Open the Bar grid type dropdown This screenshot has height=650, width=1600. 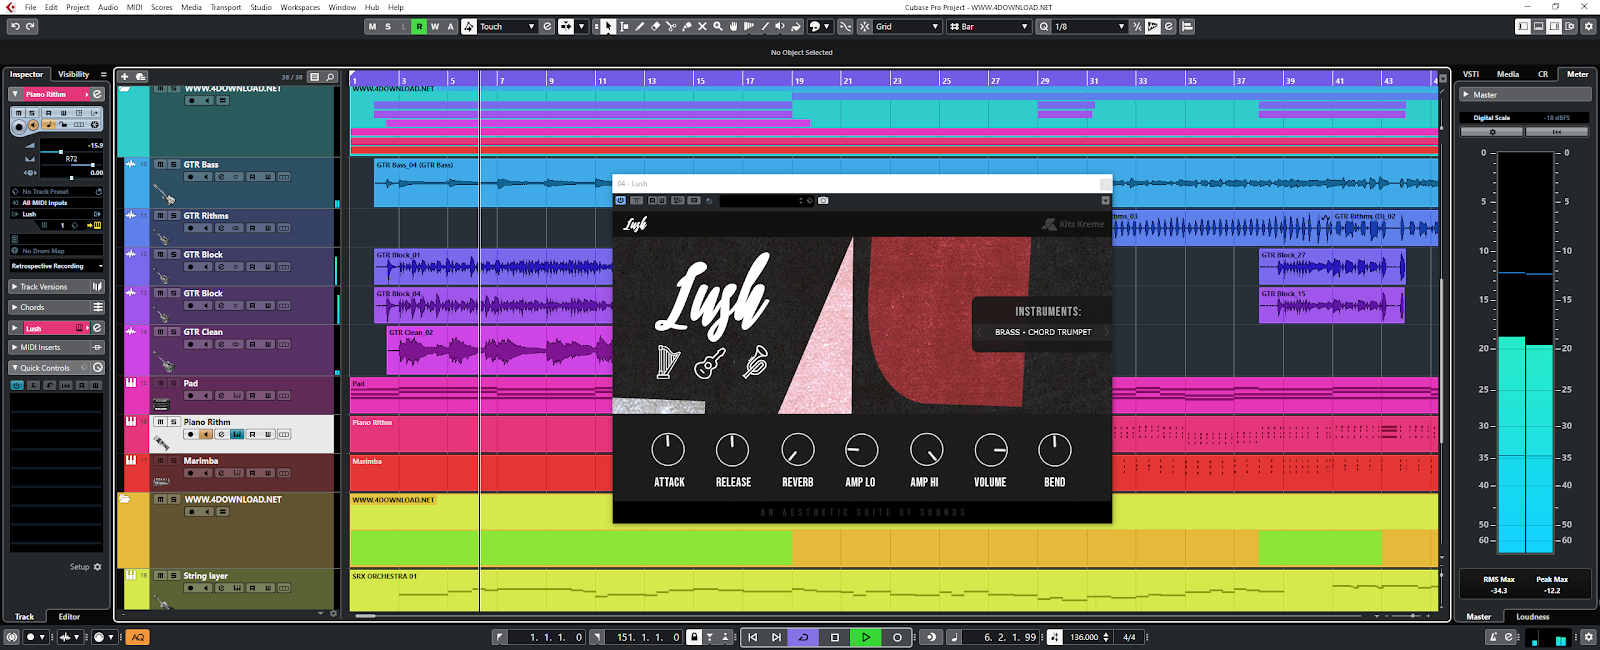(989, 27)
